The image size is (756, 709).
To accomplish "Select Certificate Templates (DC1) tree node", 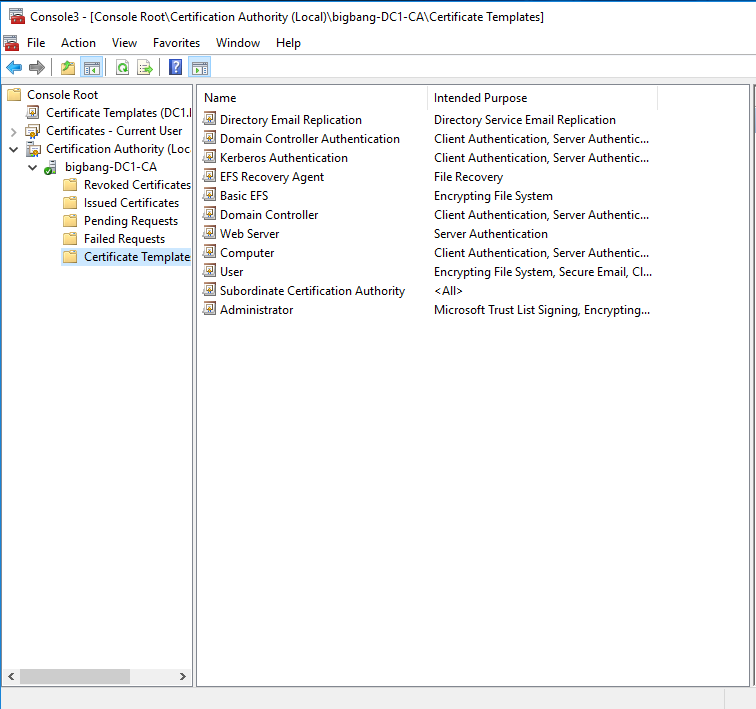I will [x=119, y=113].
